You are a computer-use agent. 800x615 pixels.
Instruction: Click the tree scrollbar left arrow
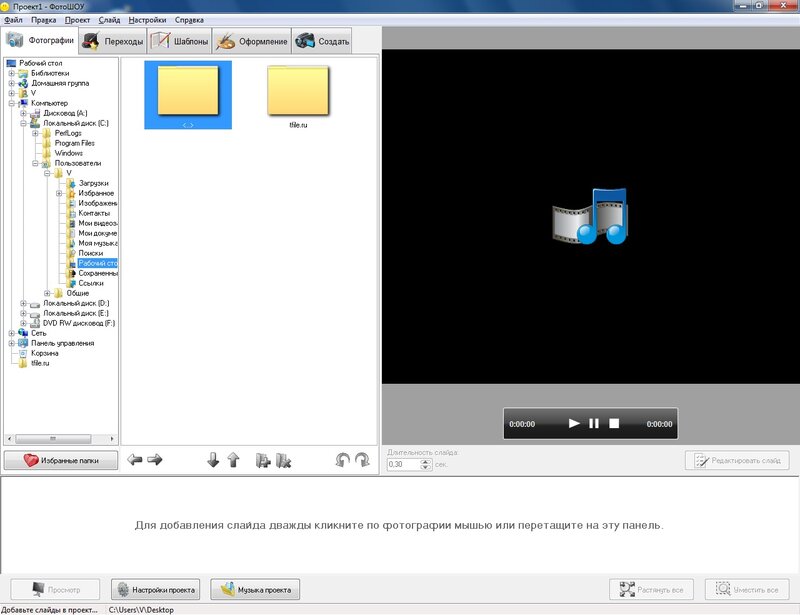(x=9, y=439)
